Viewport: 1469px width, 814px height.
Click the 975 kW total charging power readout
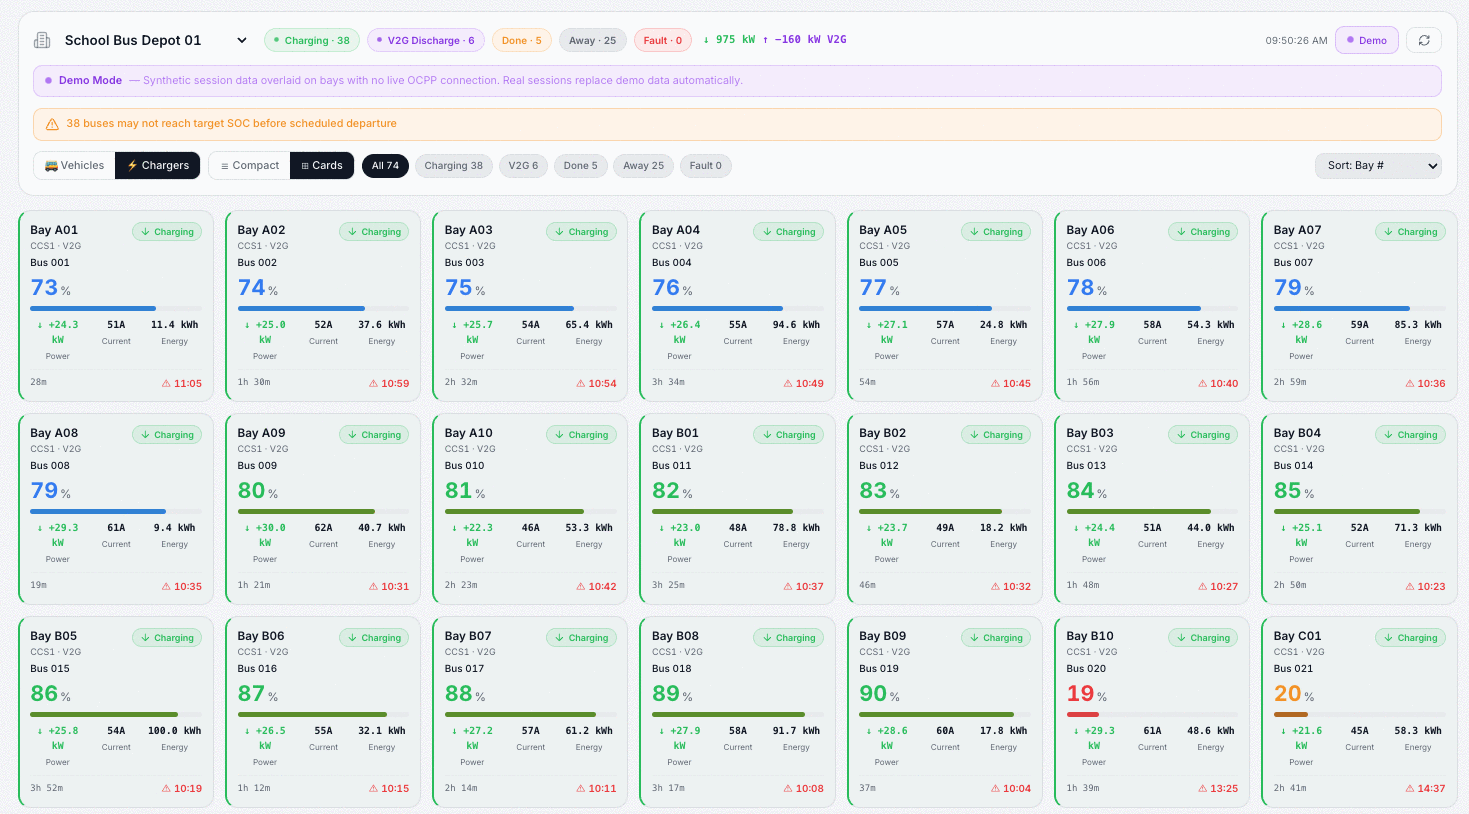(729, 40)
